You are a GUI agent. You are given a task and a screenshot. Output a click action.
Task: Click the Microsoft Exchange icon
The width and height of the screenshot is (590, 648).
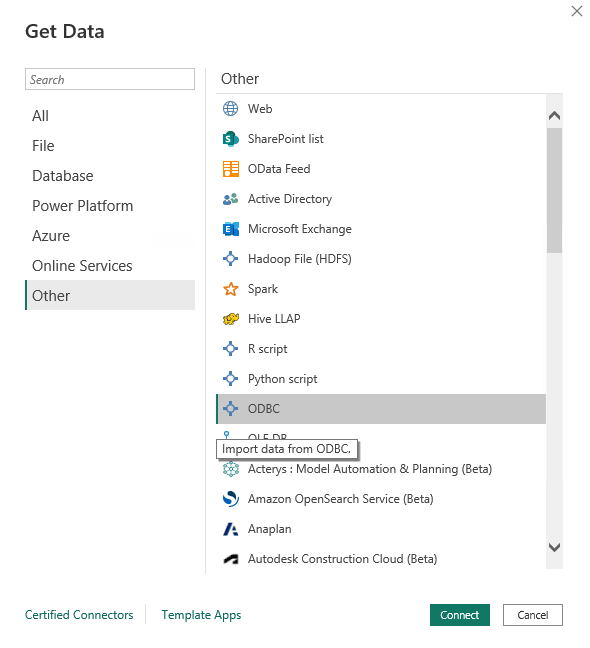coord(231,229)
